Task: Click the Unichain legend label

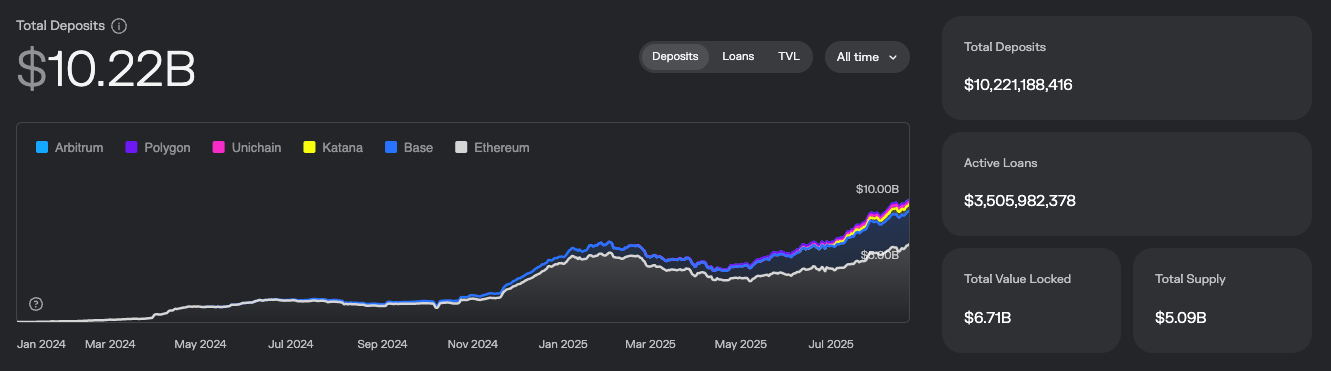Action: tap(256, 148)
